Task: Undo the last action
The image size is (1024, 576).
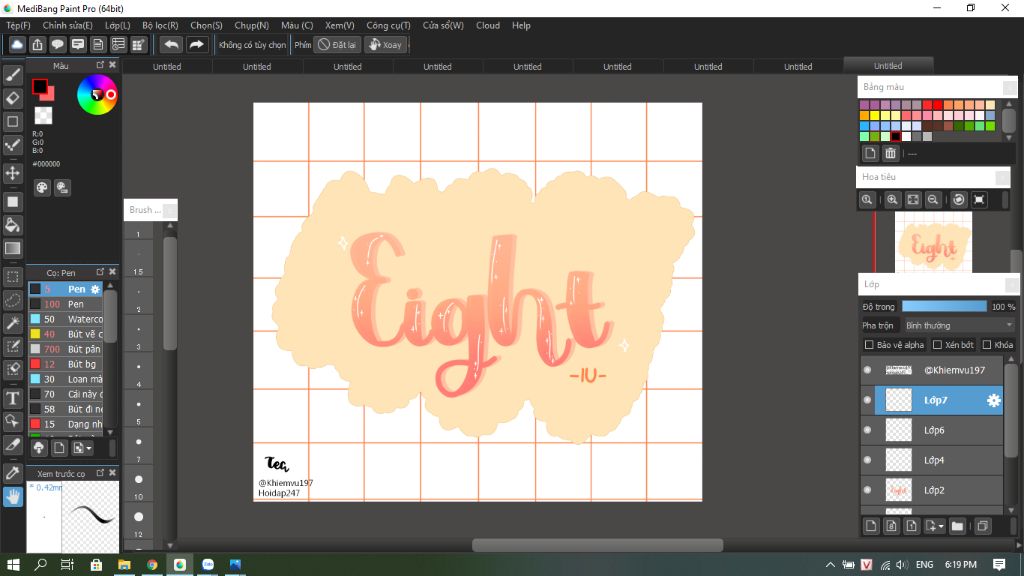Action: [171, 44]
